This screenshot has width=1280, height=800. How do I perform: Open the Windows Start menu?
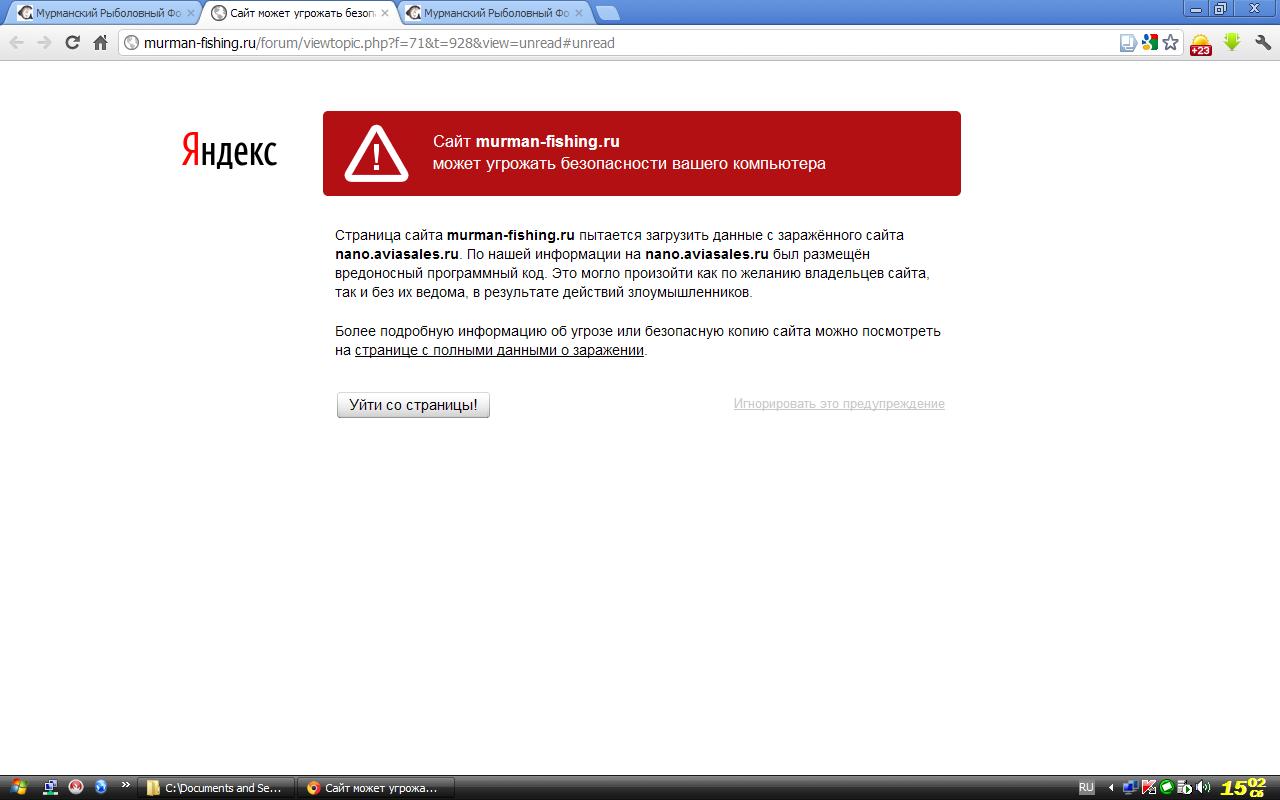coord(19,788)
